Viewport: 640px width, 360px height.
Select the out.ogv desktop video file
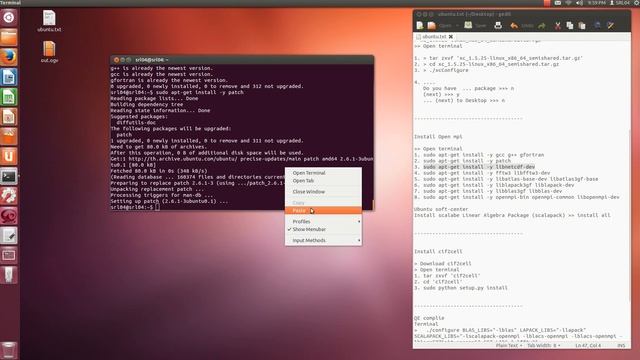[49, 52]
